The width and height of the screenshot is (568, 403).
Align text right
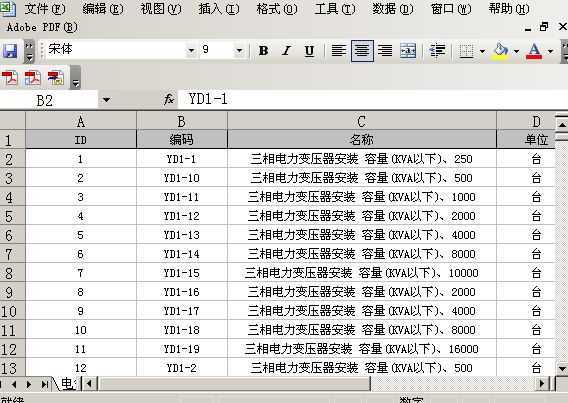click(385, 51)
